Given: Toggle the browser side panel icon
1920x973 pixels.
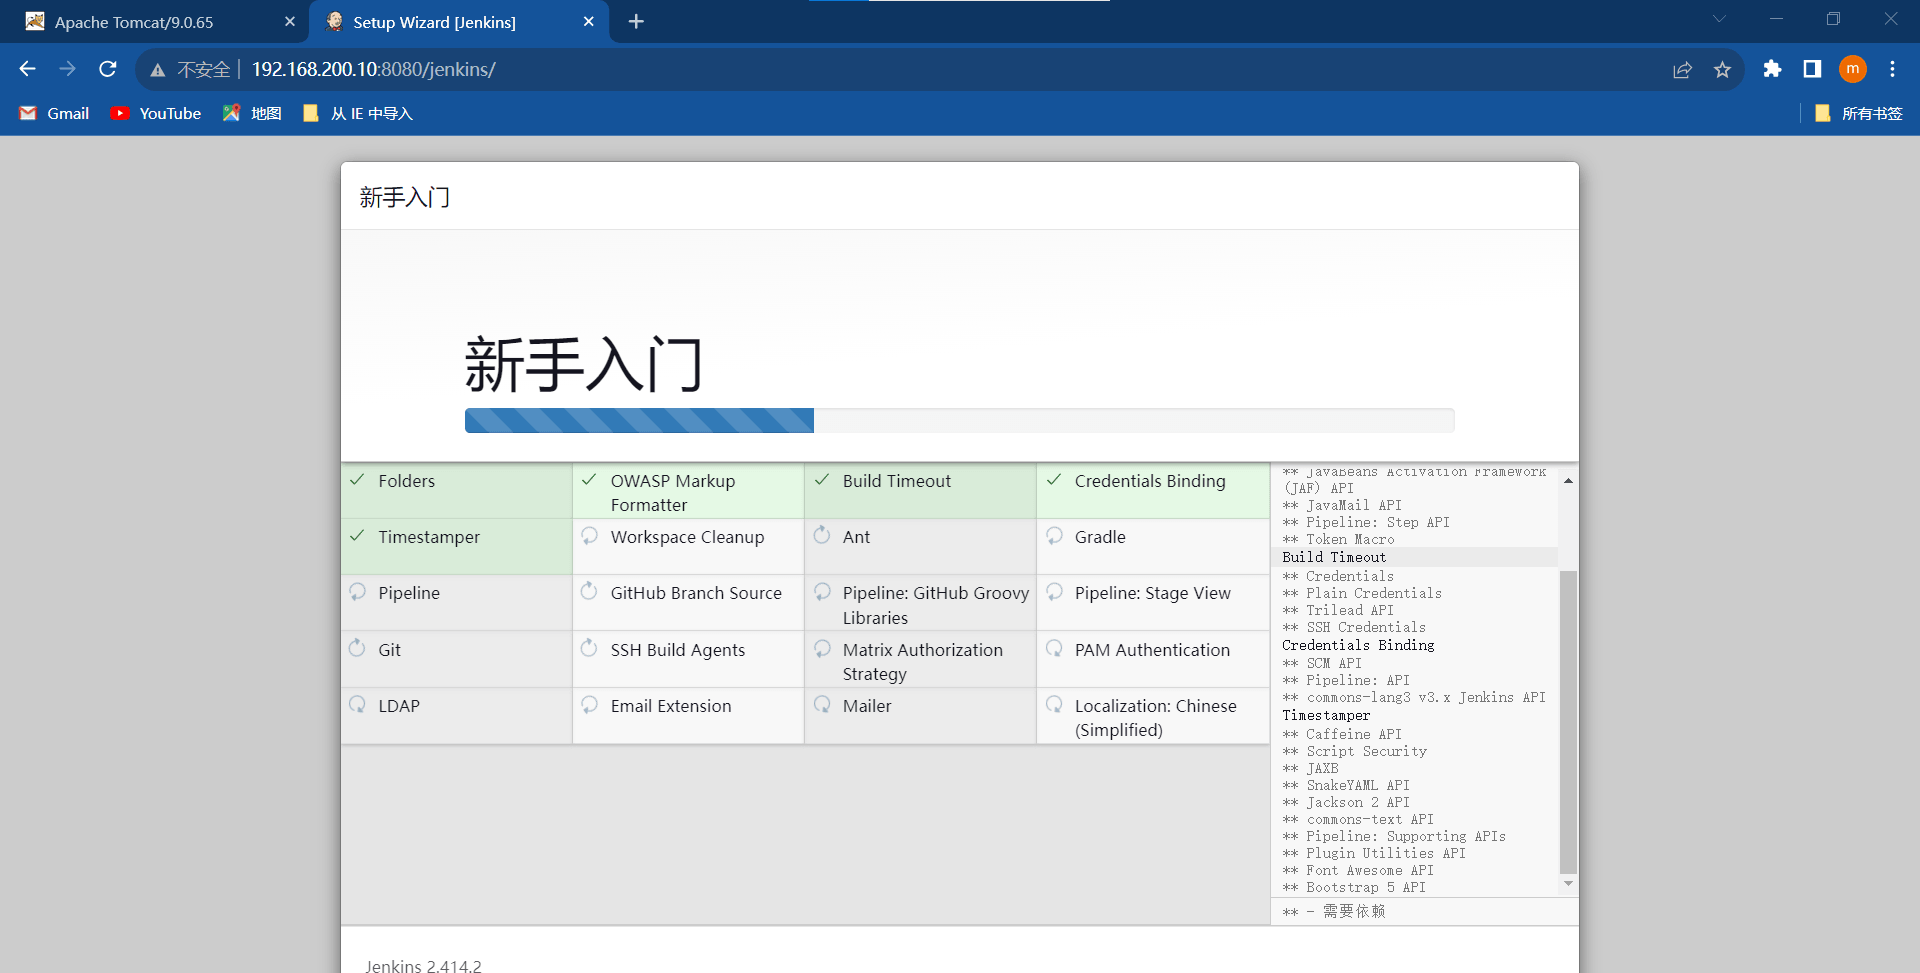Looking at the screenshot, I should coord(1812,69).
